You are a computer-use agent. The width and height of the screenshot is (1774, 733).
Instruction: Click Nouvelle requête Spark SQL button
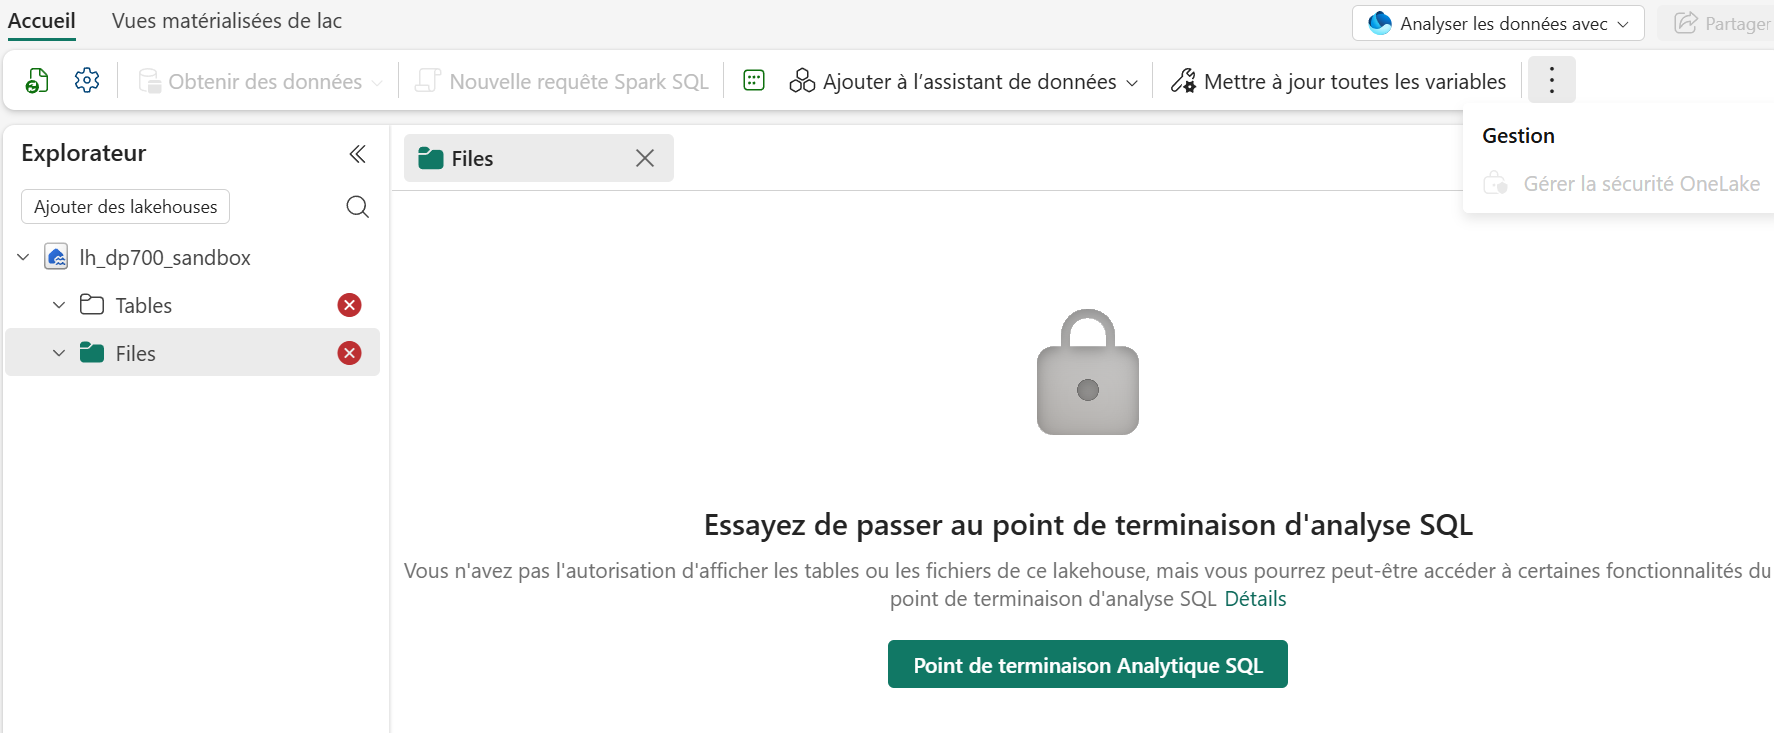coord(563,81)
